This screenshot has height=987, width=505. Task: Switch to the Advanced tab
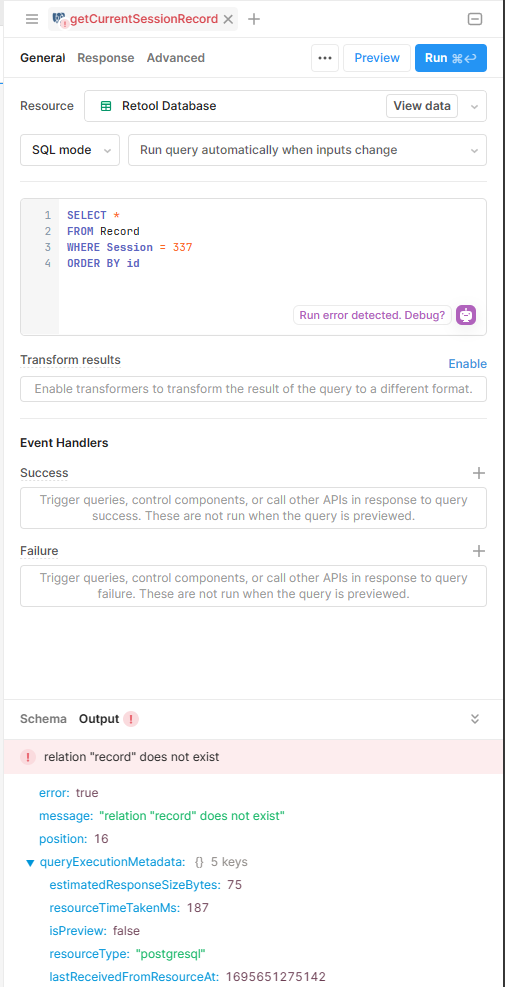pyautogui.click(x=176, y=58)
